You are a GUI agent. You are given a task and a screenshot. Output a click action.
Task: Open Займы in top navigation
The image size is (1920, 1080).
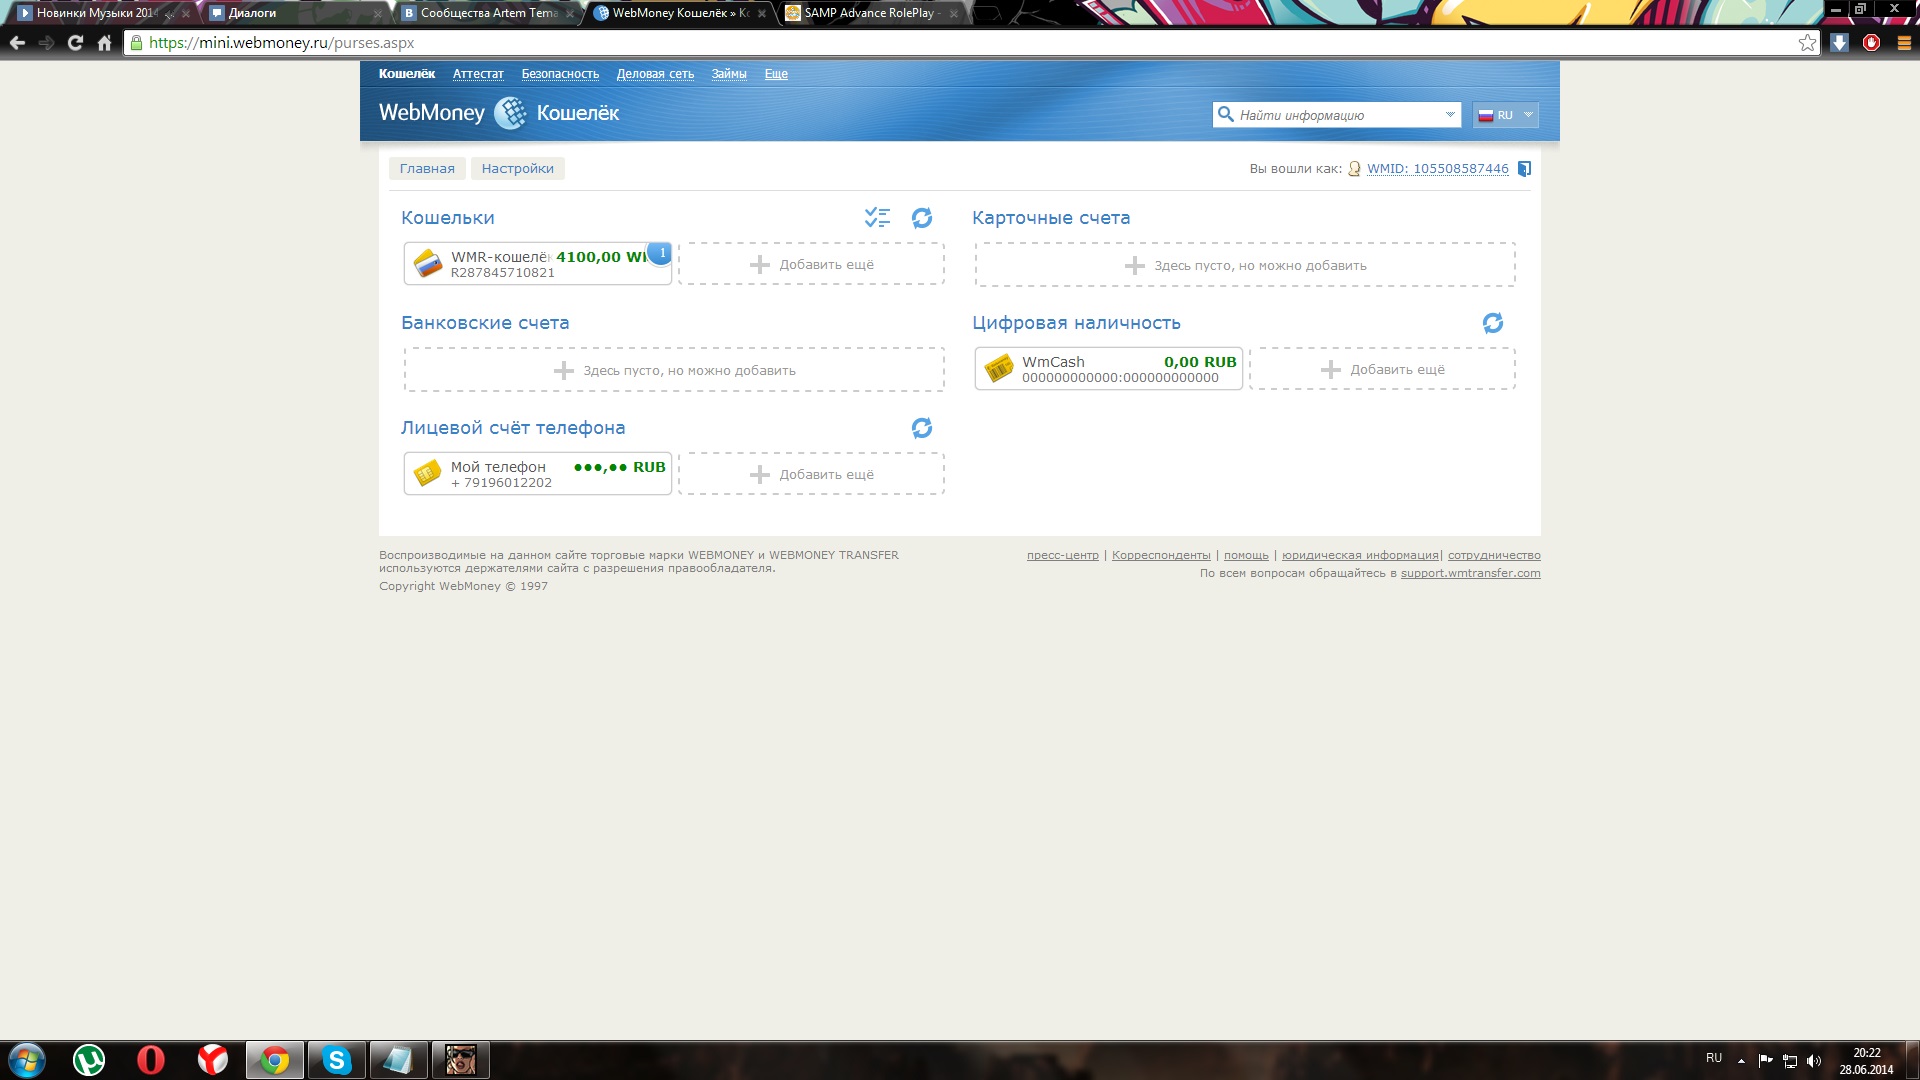point(729,74)
